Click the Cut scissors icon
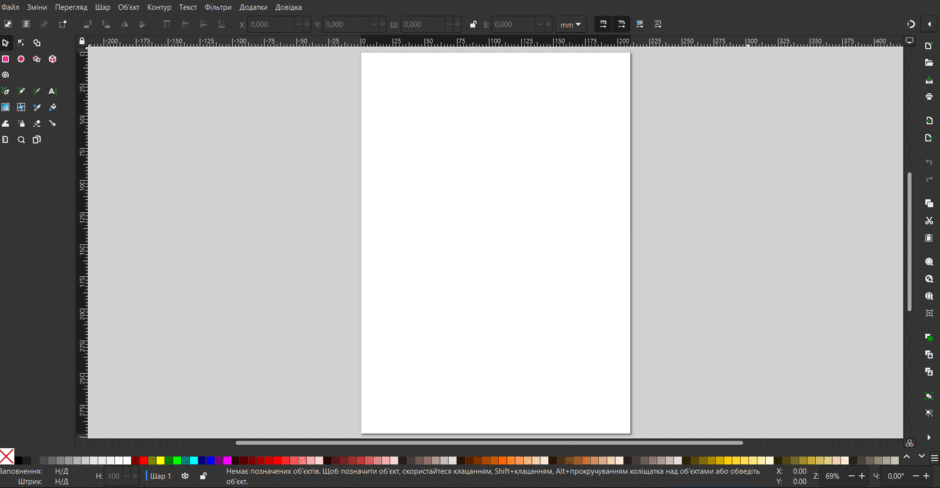Image resolution: width=940 pixels, height=488 pixels. tap(929, 221)
